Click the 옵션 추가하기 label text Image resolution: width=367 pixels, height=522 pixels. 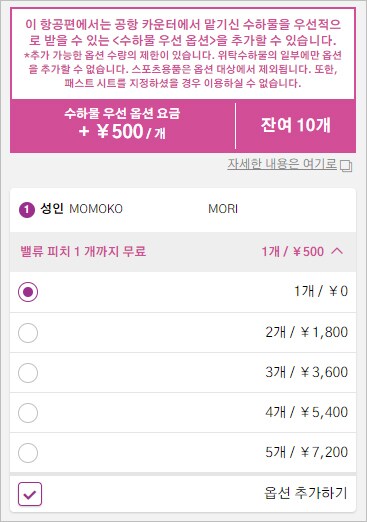coord(306,493)
